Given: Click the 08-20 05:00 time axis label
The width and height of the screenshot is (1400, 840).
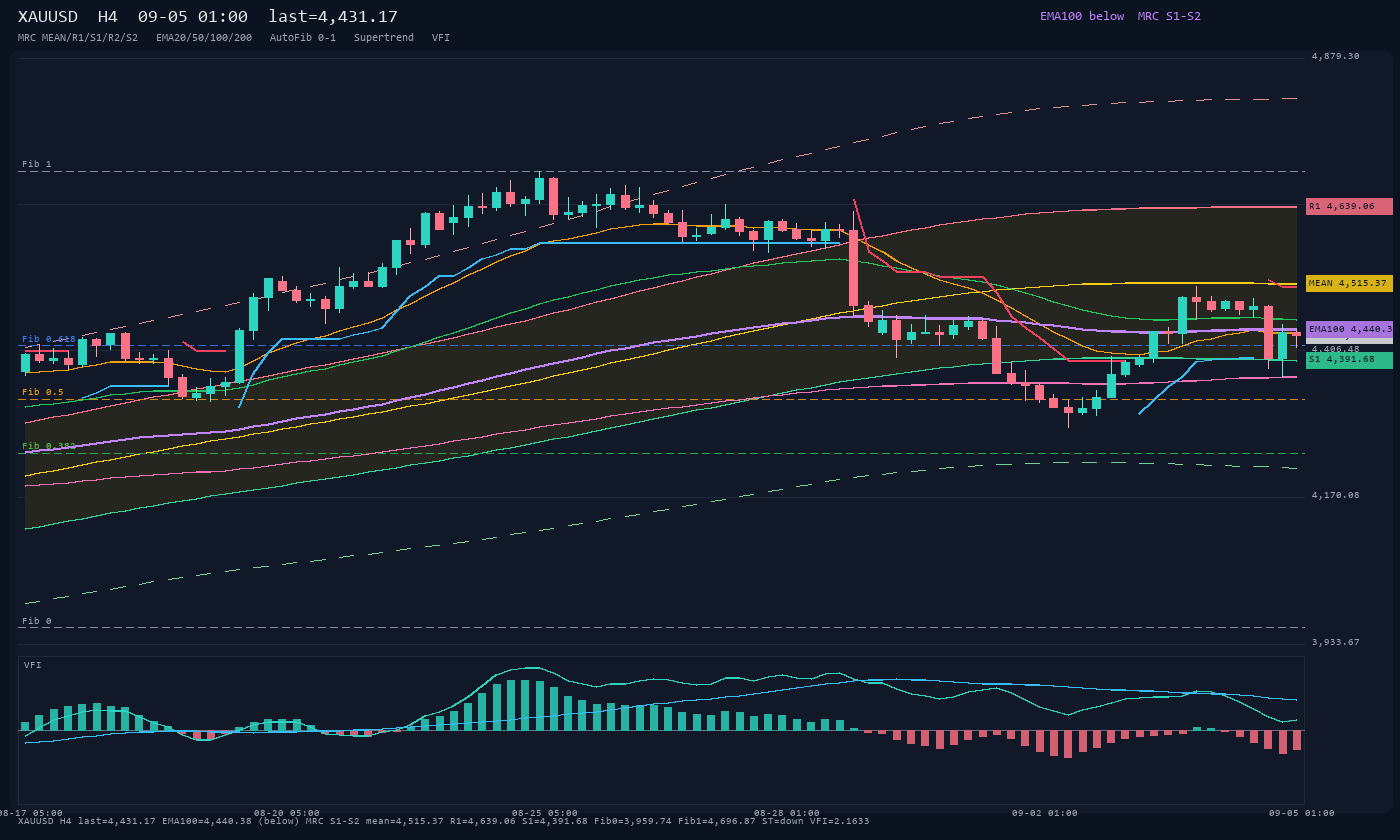Looking at the screenshot, I should [x=287, y=813].
